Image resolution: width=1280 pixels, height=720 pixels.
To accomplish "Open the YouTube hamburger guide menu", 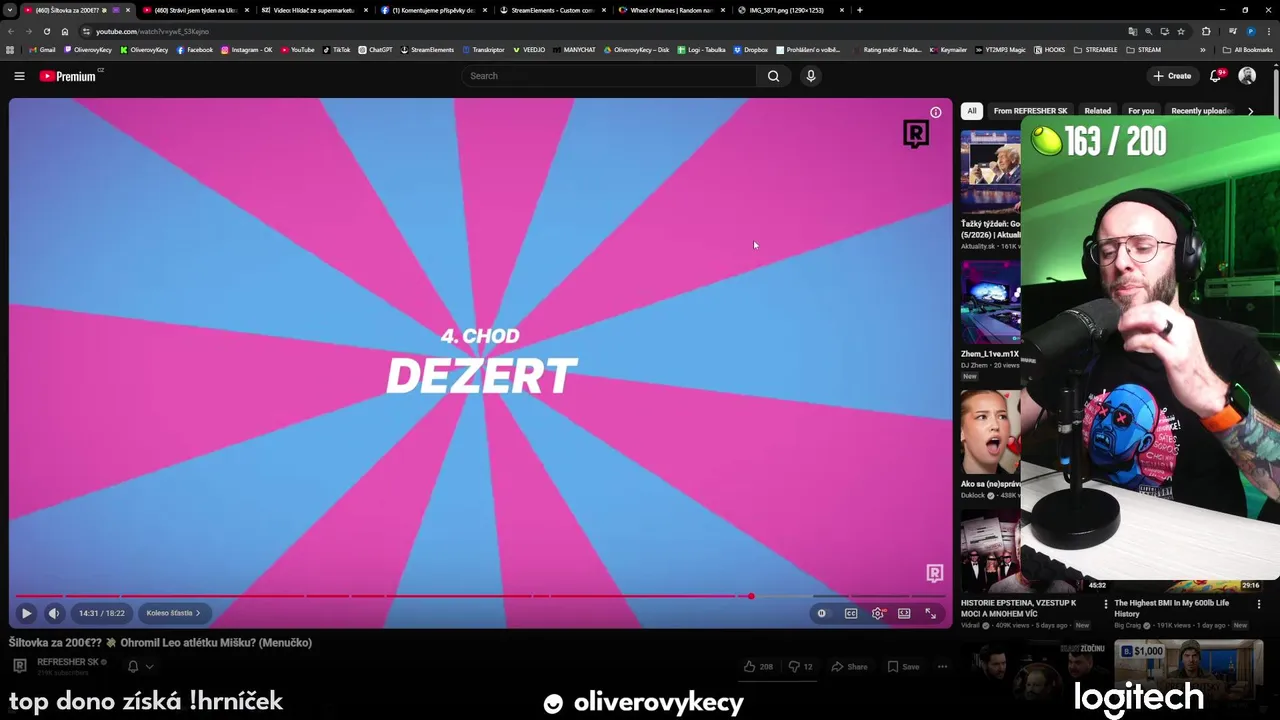I will coord(19,76).
